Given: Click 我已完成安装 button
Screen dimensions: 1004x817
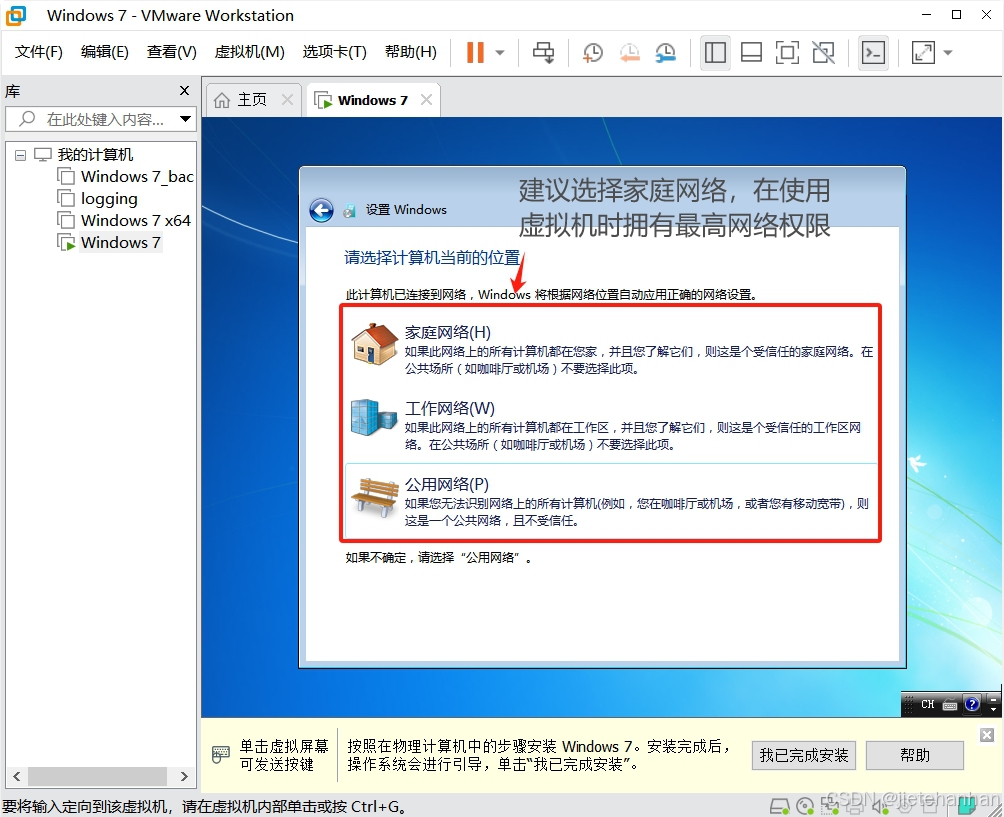Looking at the screenshot, I should 804,756.
